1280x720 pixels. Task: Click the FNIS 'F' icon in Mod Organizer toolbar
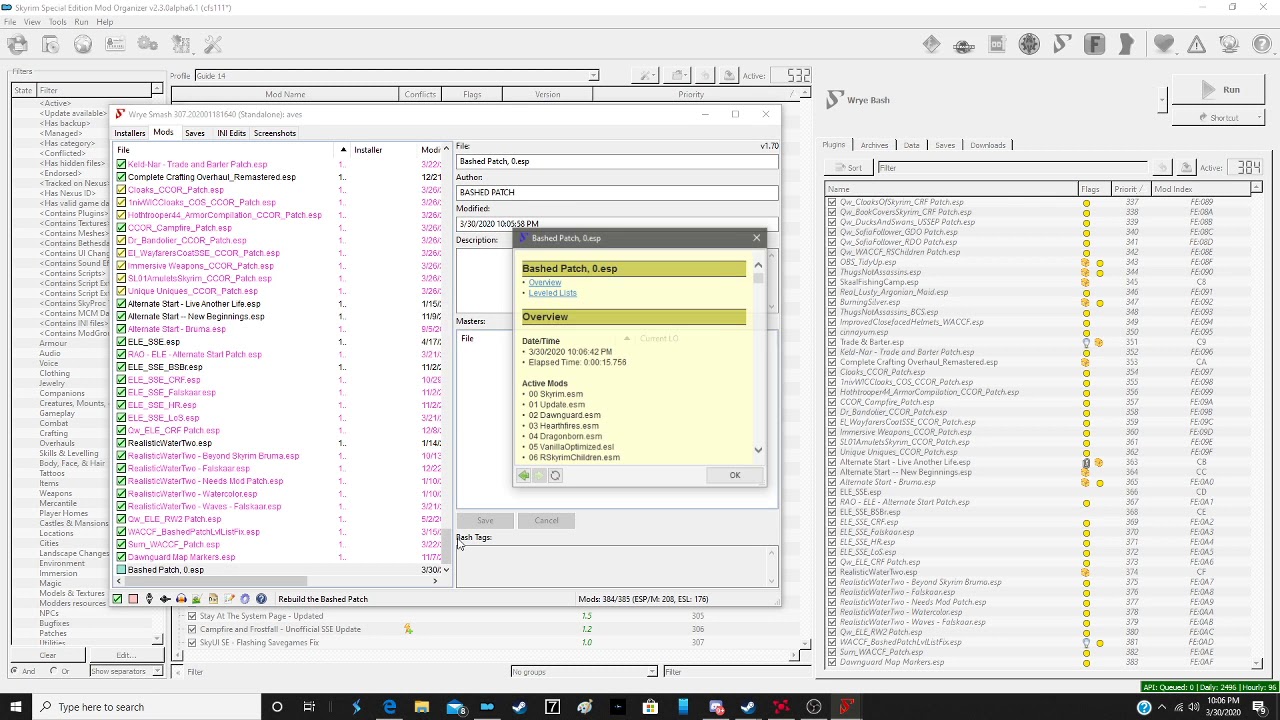coord(1094,44)
